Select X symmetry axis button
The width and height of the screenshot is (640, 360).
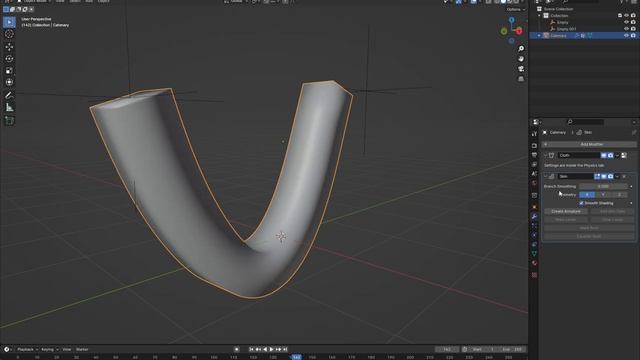click(x=587, y=195)
